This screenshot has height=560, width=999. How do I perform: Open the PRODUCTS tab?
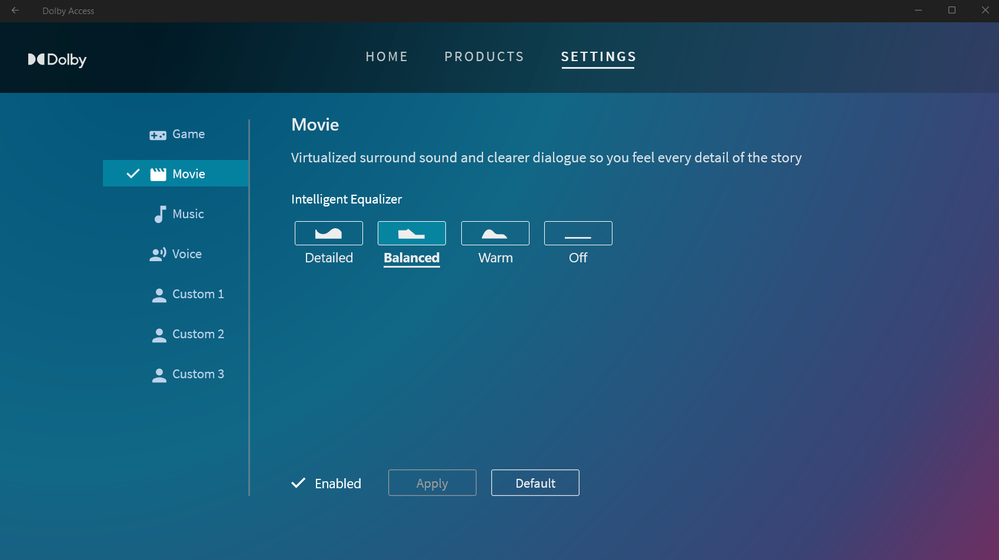(x=484, y=57)
